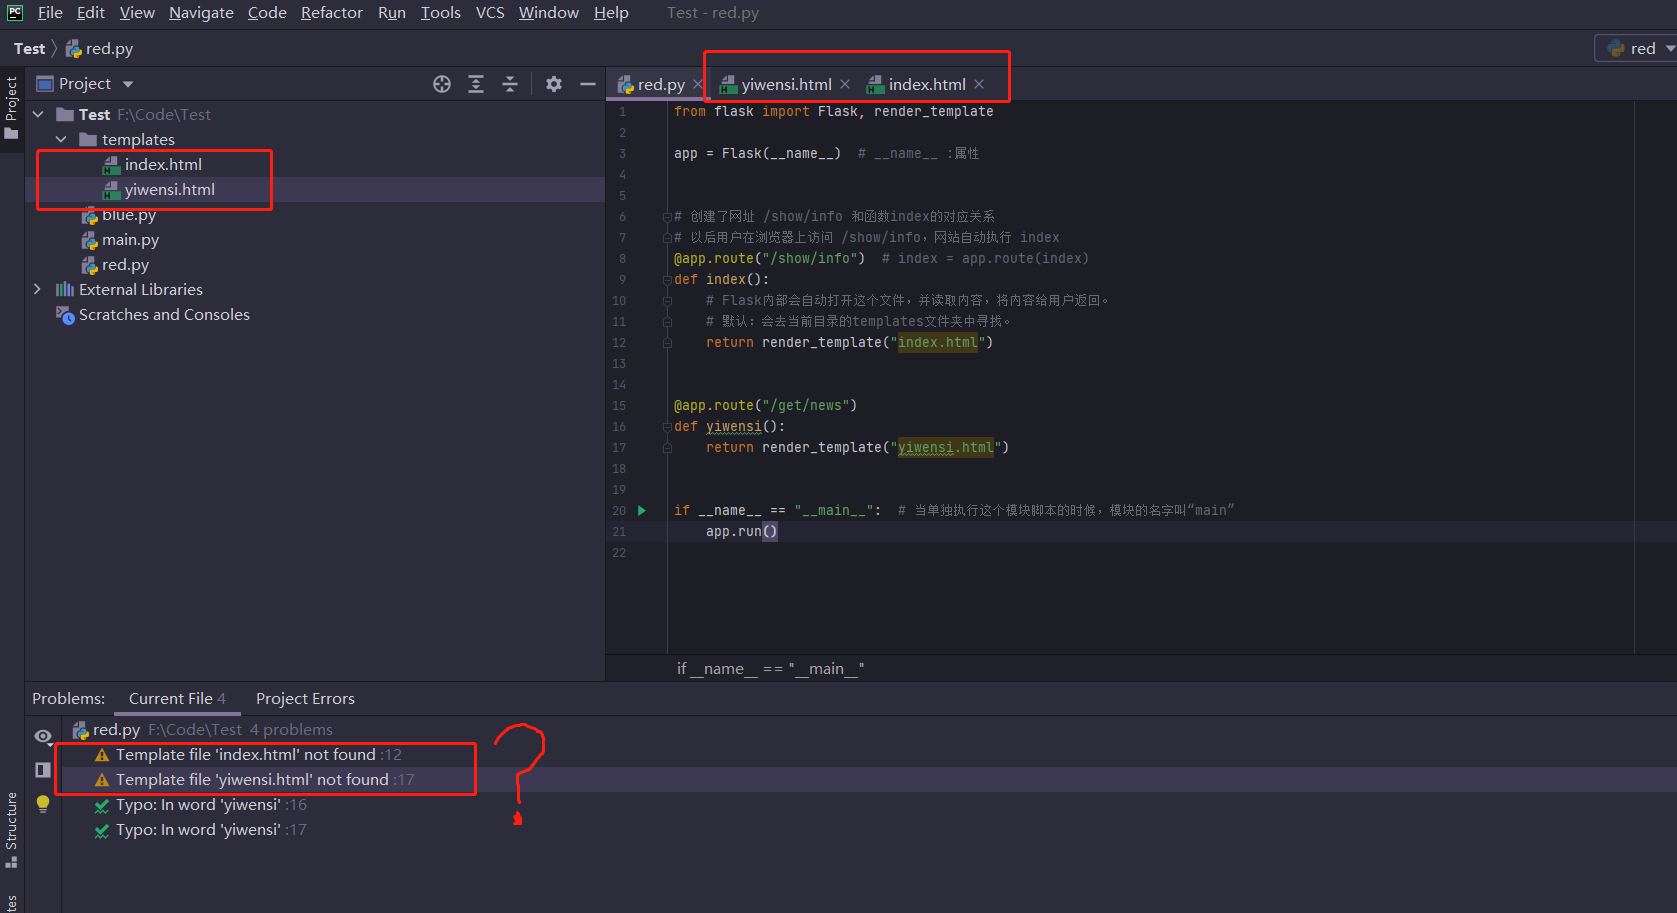Viewport: 1677px width, 913px height.
Task: Click the green run gutter arrow on line 20
Action: click(x=642, y=510)
